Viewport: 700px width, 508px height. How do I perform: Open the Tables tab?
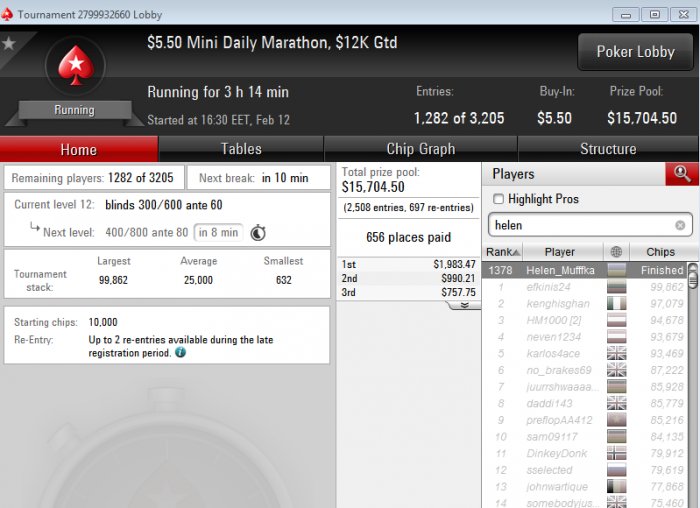click(241, 149)
